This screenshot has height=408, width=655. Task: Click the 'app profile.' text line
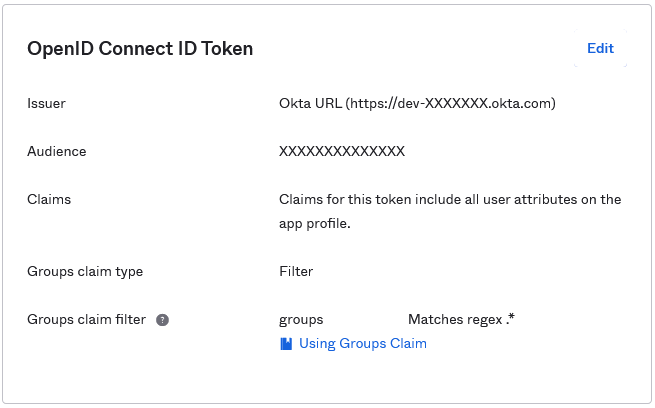pos(315,224)
